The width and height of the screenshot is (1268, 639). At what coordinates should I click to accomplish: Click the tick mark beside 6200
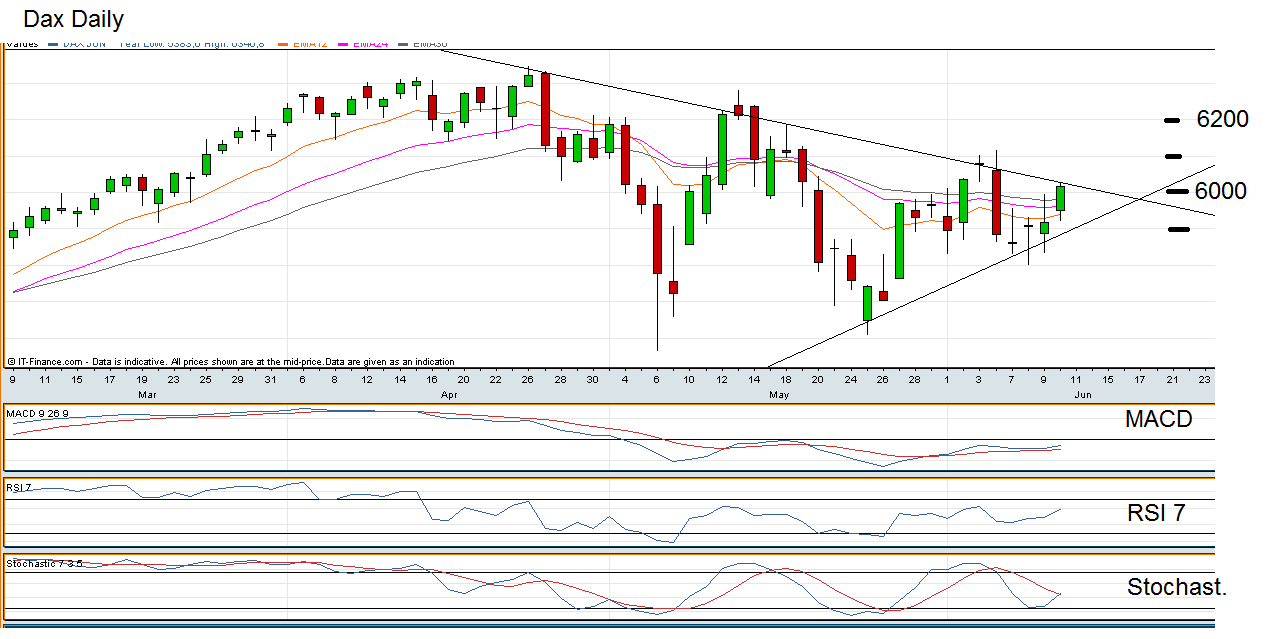click(1174, 120)
